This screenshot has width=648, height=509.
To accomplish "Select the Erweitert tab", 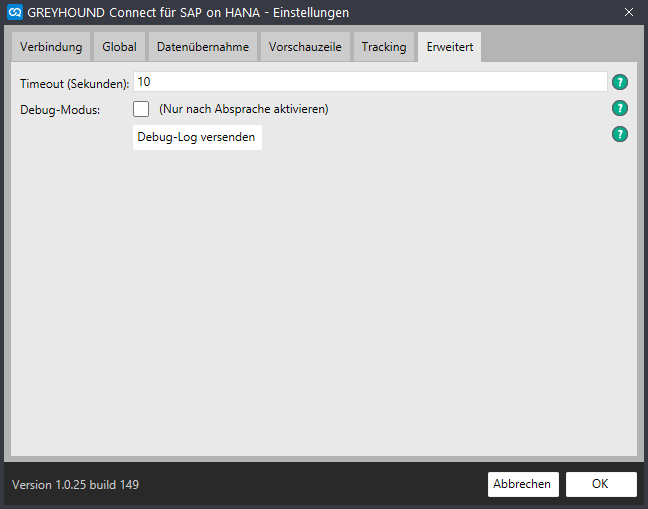I will [x=450, y=47].
